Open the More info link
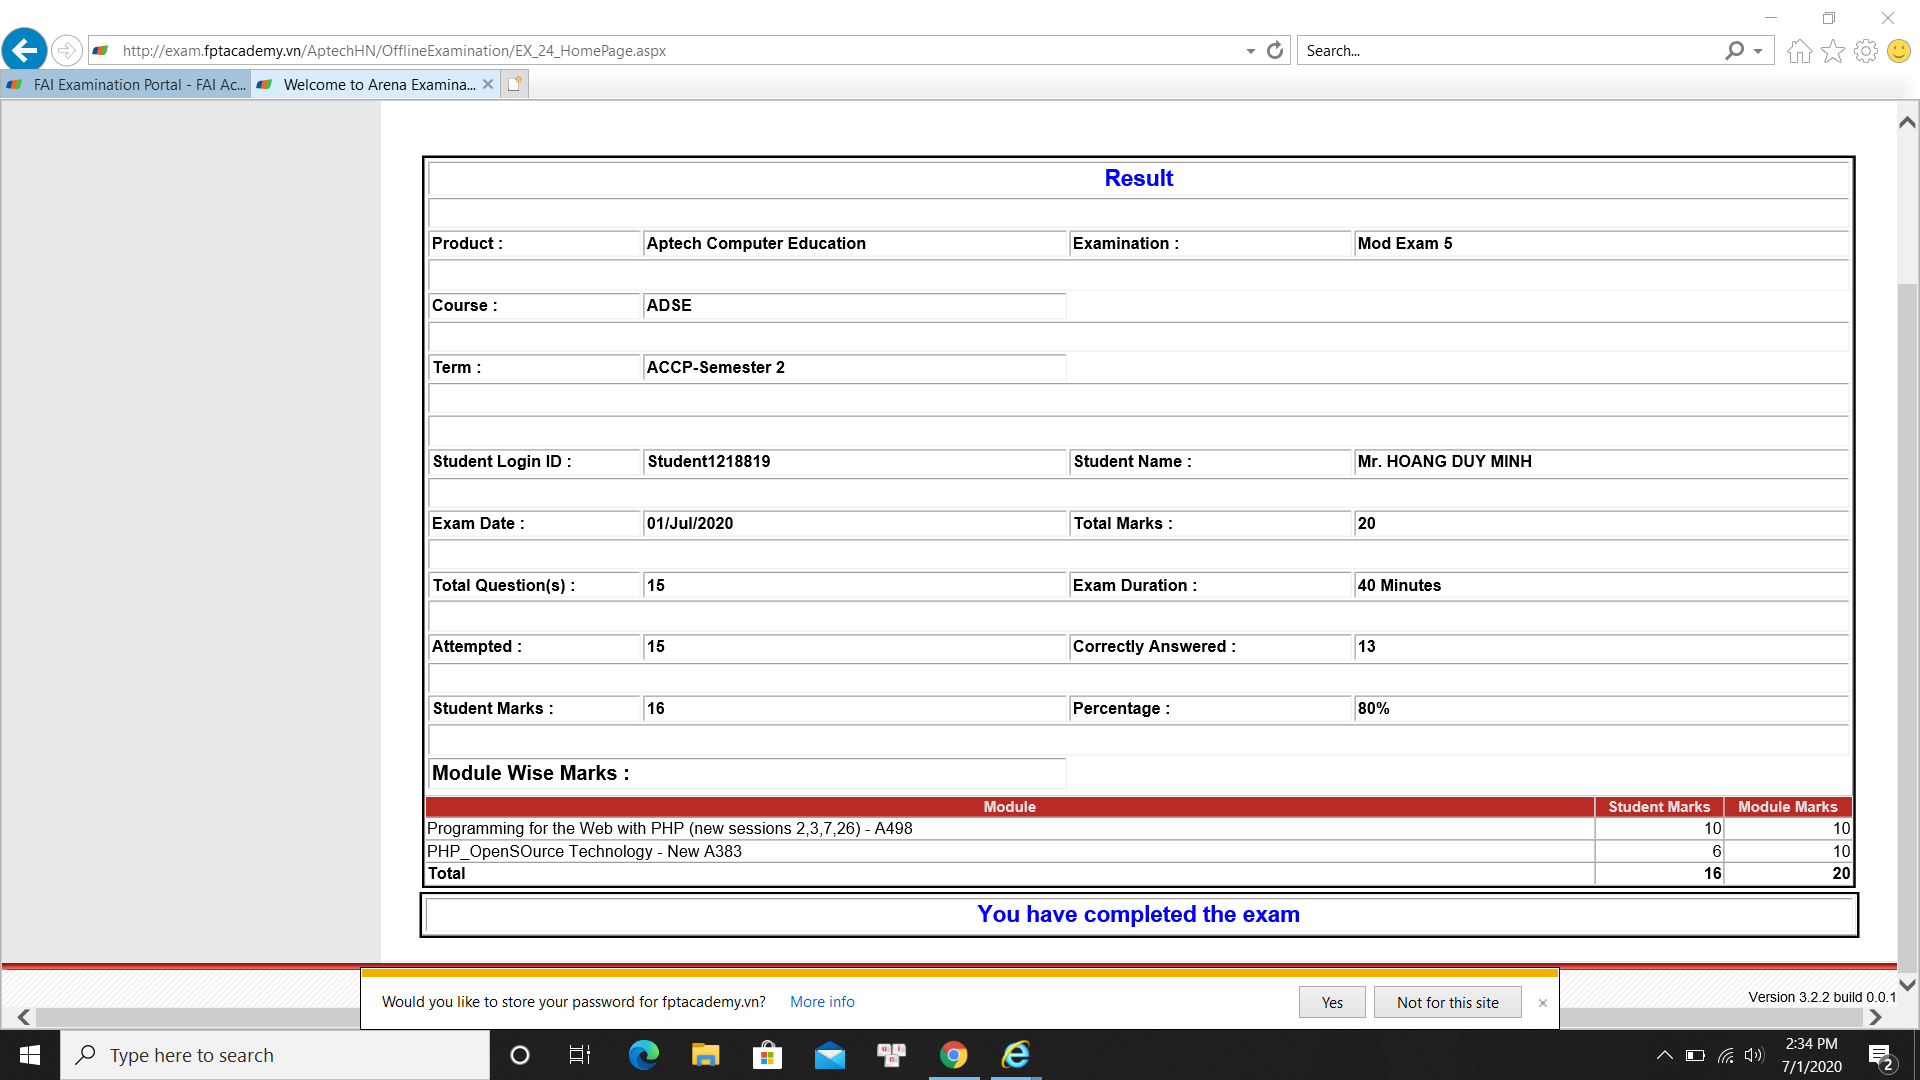Image resolution: width=1920 pixels, height=1080 pixels. pos(822,1002)
